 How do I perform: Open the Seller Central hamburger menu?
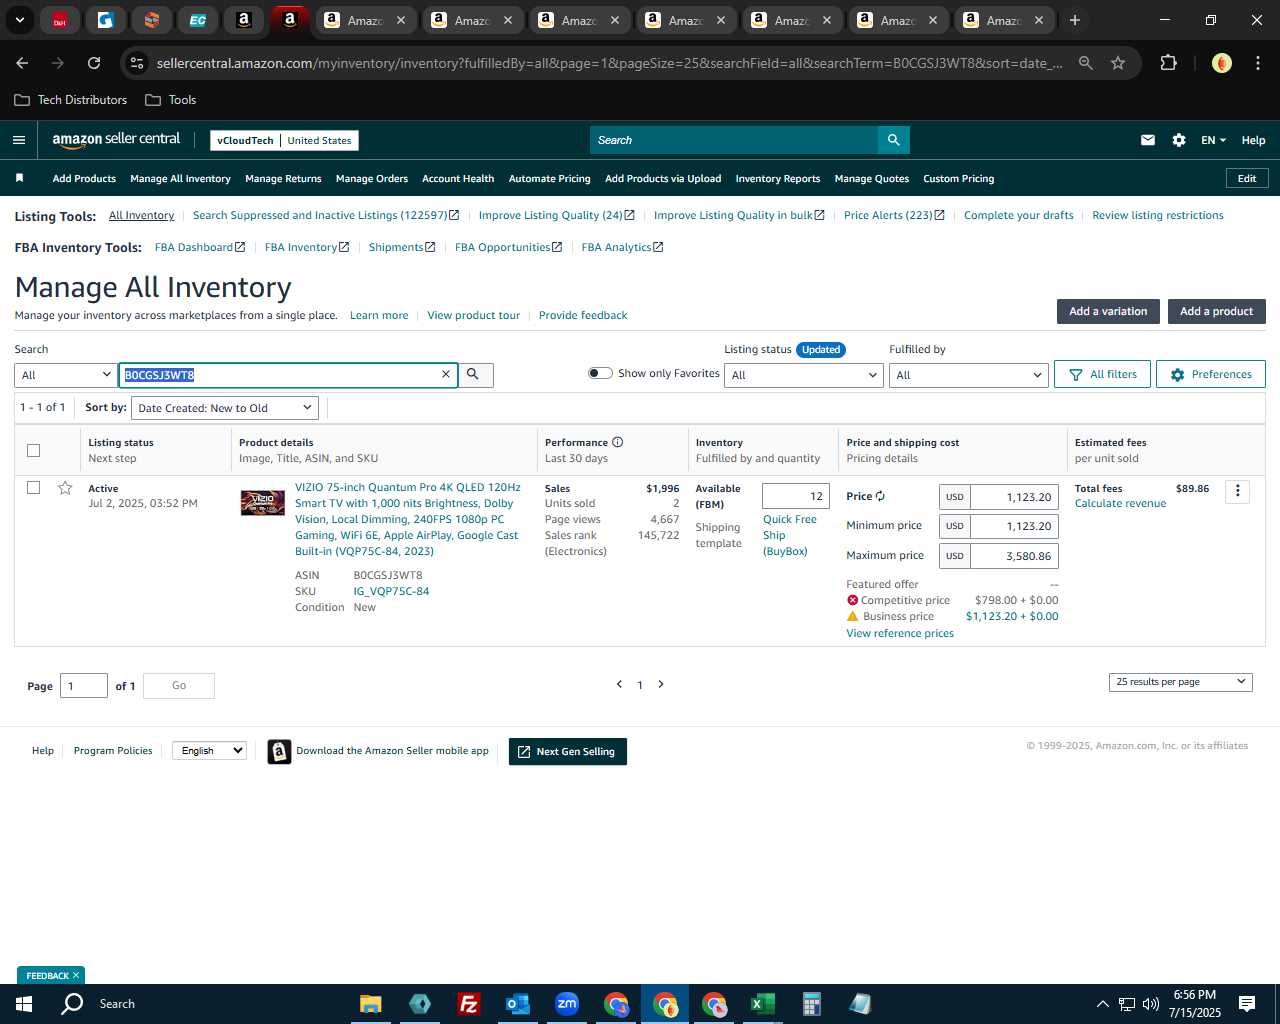point(18,140)
